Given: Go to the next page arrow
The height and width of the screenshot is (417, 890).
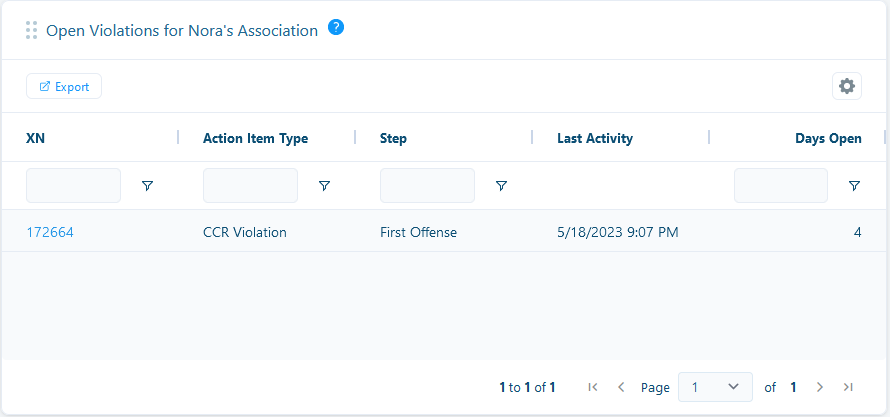Looking at the screenshot, I should [820, 387].
